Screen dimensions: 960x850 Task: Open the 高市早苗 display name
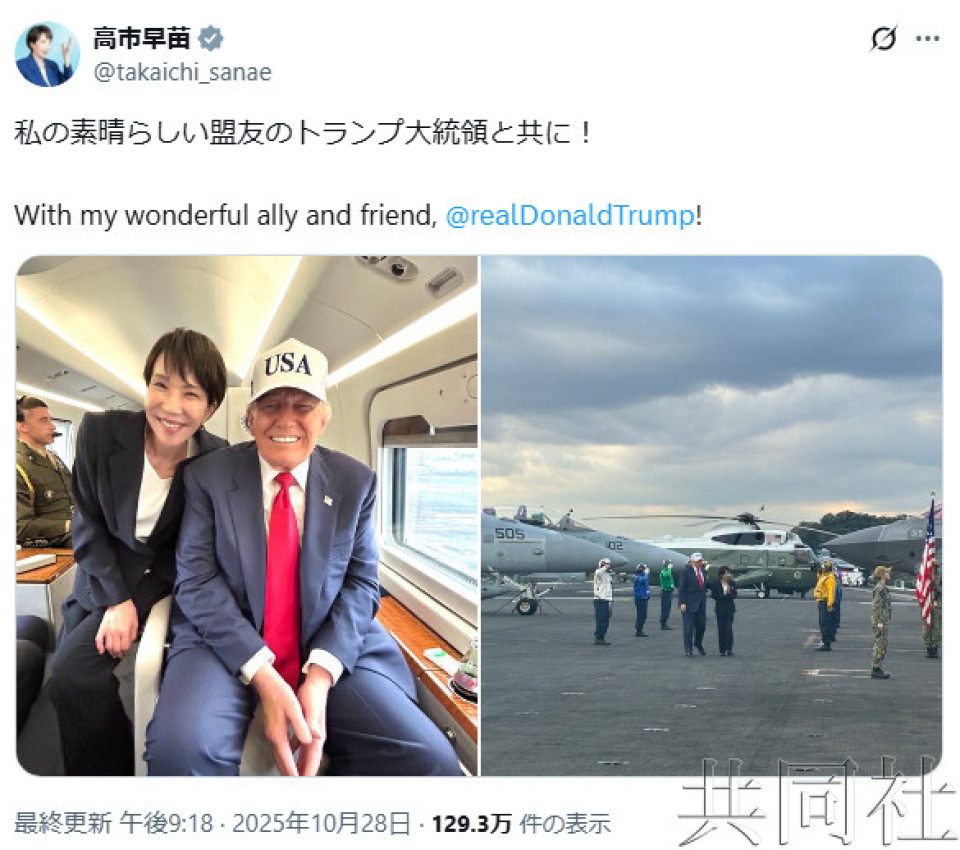click(142, 39)
